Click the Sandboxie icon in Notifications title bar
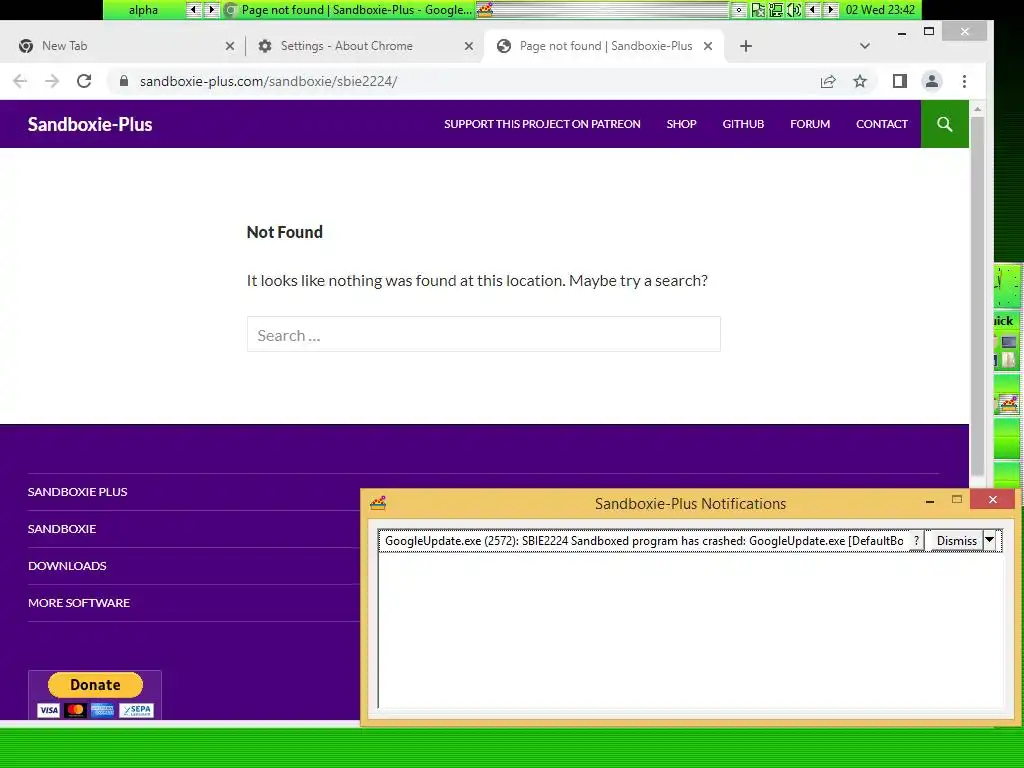The image size is (1024, 768). tap(378, 503)
